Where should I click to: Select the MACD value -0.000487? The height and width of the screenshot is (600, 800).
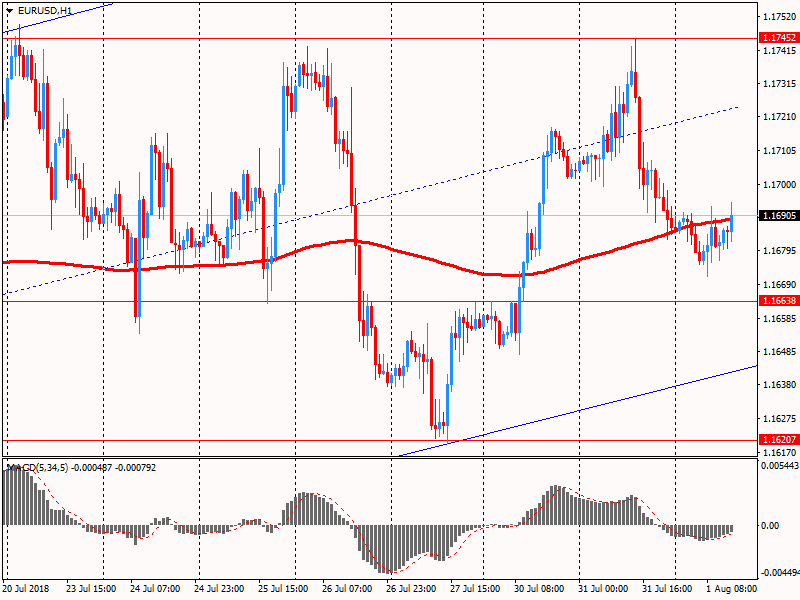pyautogui.click(x=91, y=467)
